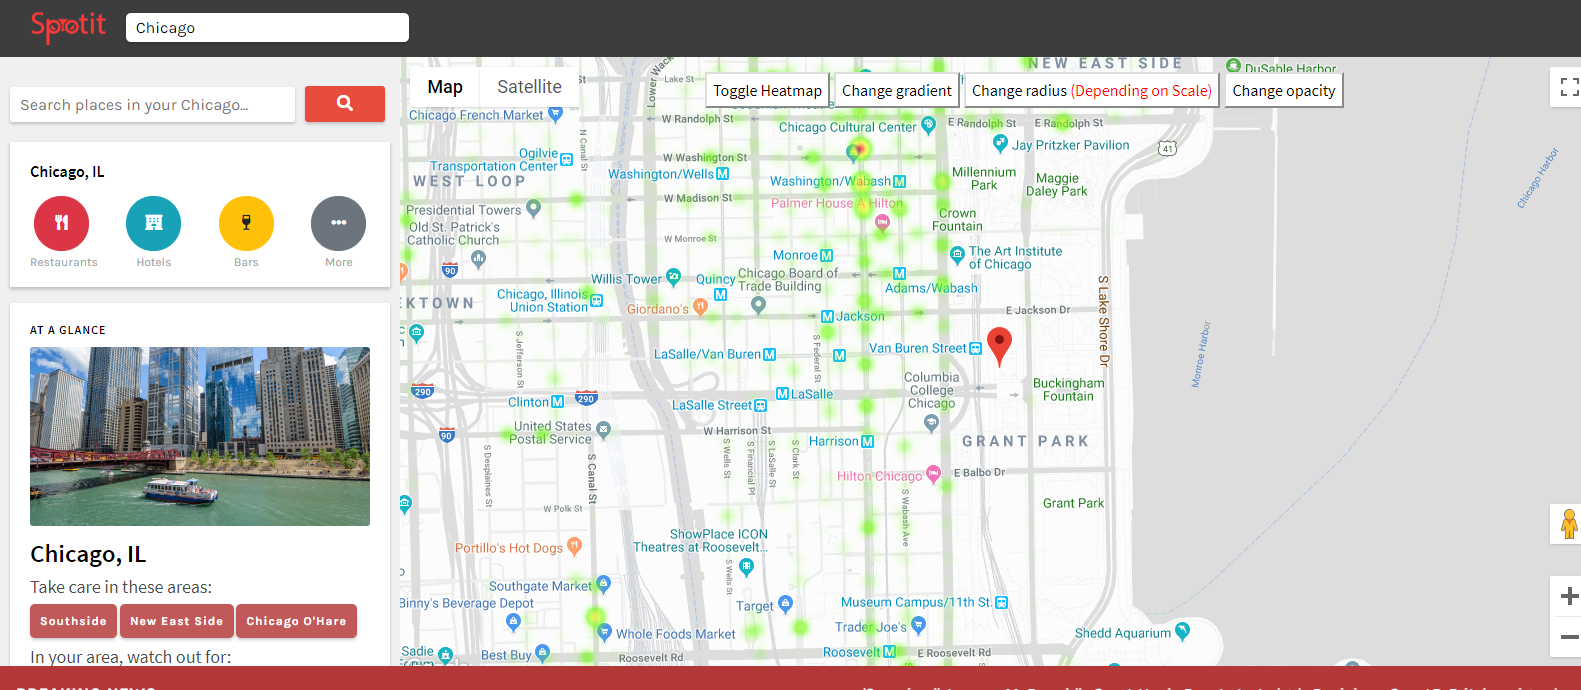Click Chicago French Market marker icon
1581x690 pixels.
(x=556, y=114)
